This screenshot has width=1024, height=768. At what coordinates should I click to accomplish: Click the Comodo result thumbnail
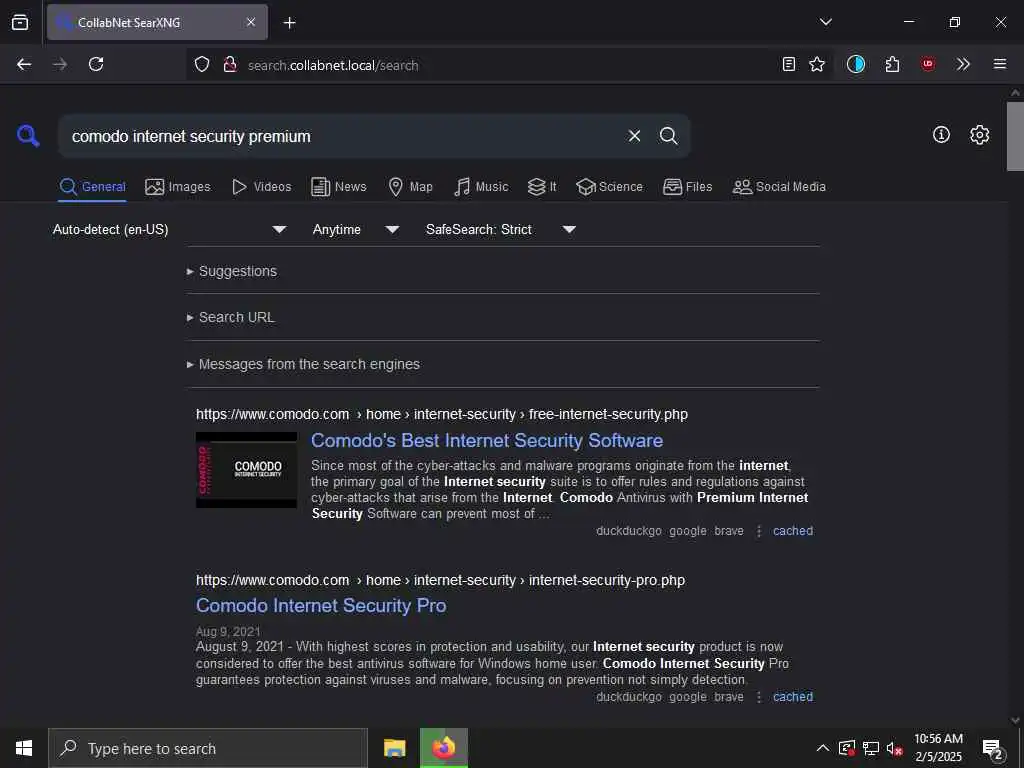point(246,470)
